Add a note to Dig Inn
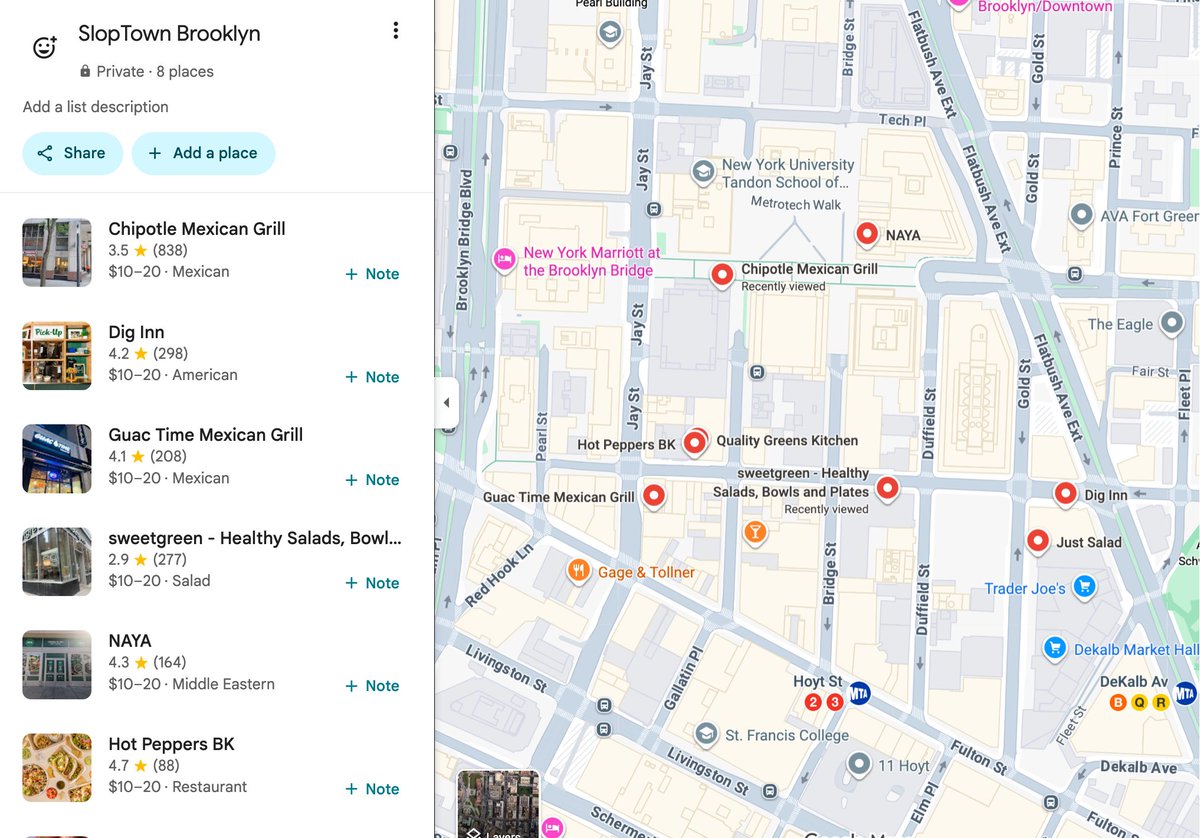The image size is (1200, 838). pos(372,377)
